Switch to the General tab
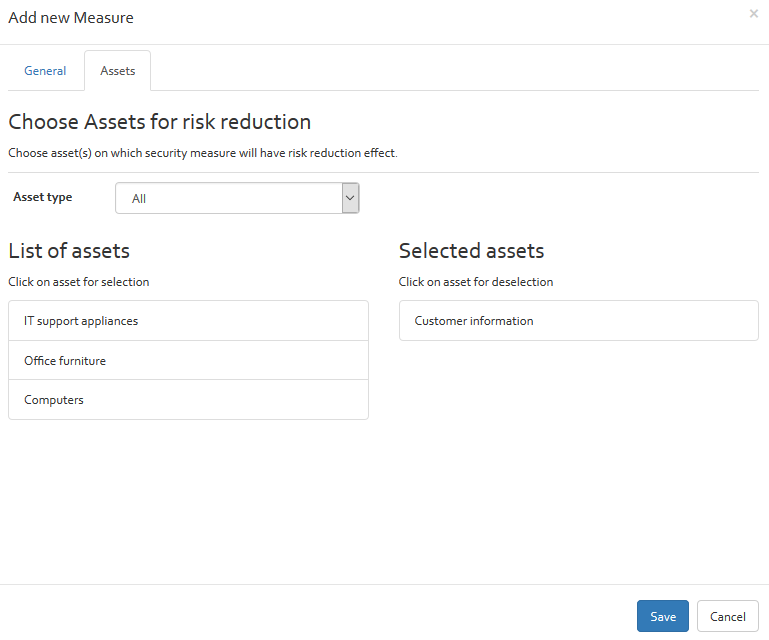 45,71
